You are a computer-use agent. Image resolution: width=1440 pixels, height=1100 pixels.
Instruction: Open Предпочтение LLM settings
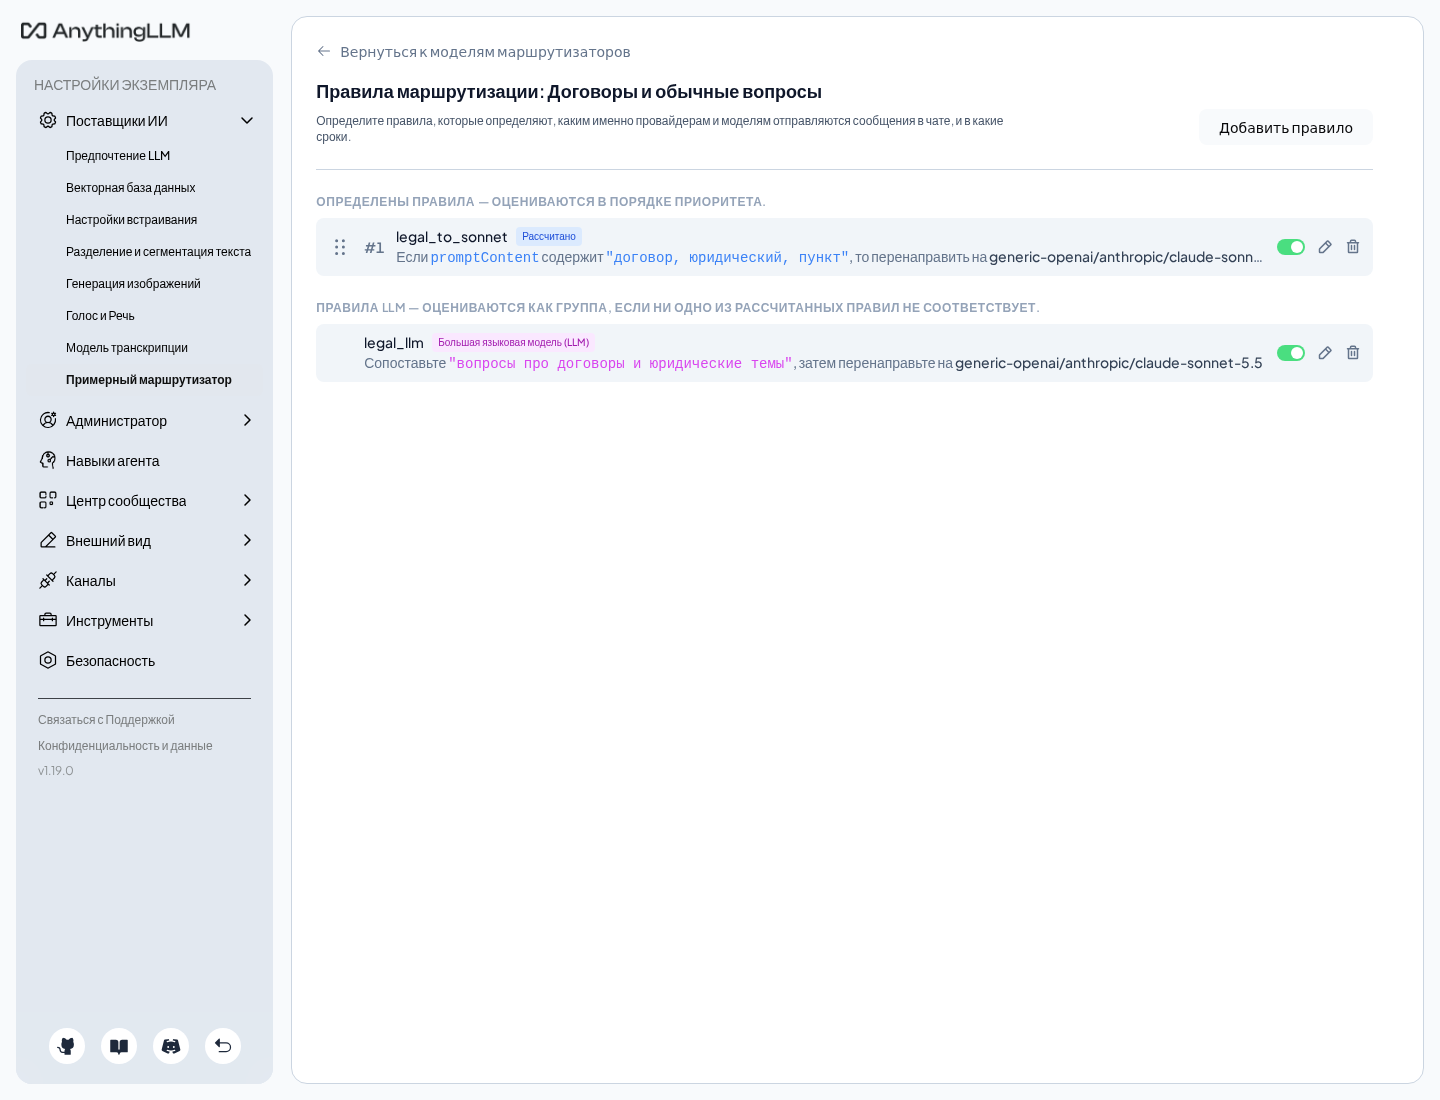(x=118, y=156)
